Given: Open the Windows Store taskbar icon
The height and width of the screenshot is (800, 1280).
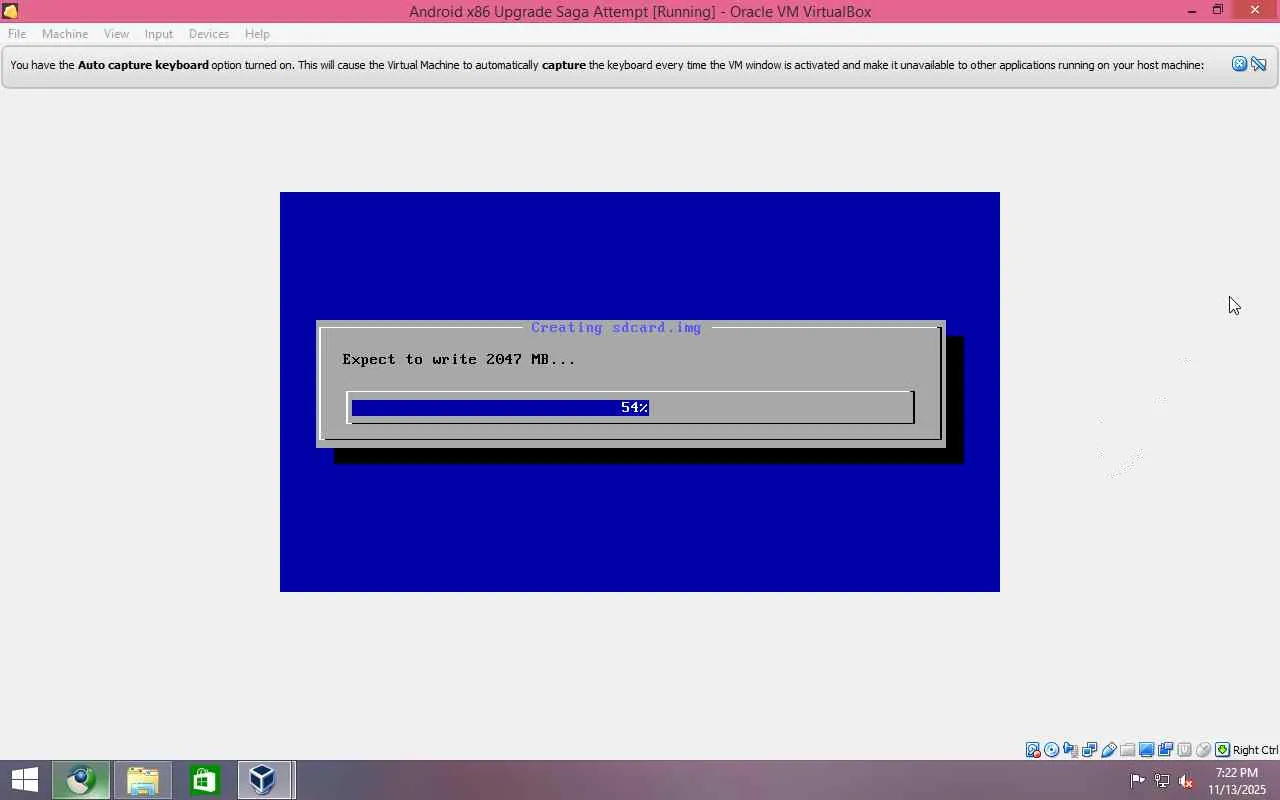Looking at the screenshot, I should [x=204, y=780].
